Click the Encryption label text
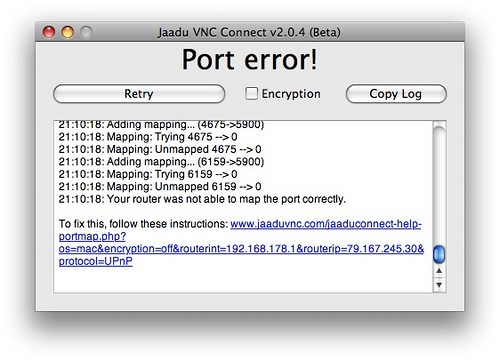Image resolution: width=500 pixels, height=360 pixels. pyautogui.click(x=291, y=94)
